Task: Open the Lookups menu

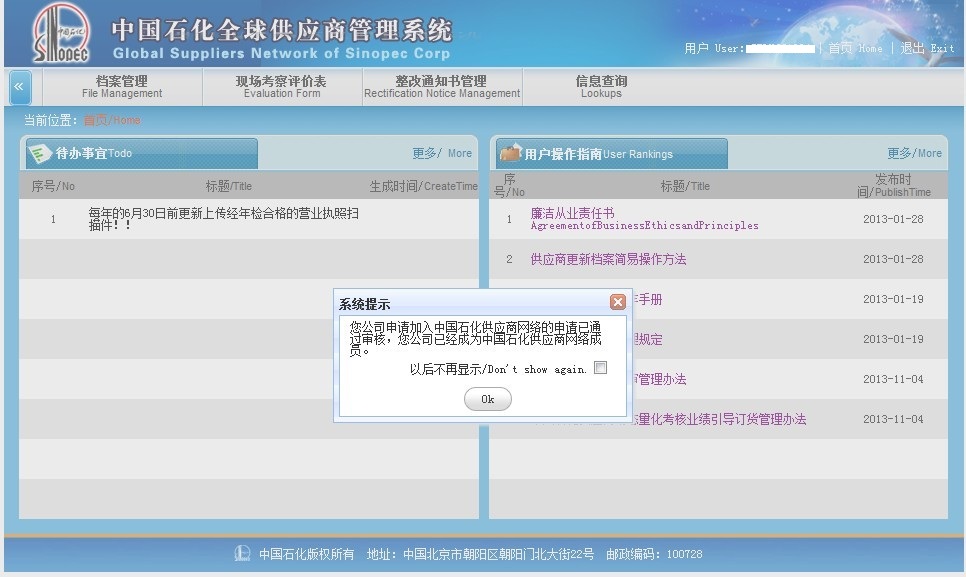Action: tap(601, 87)
